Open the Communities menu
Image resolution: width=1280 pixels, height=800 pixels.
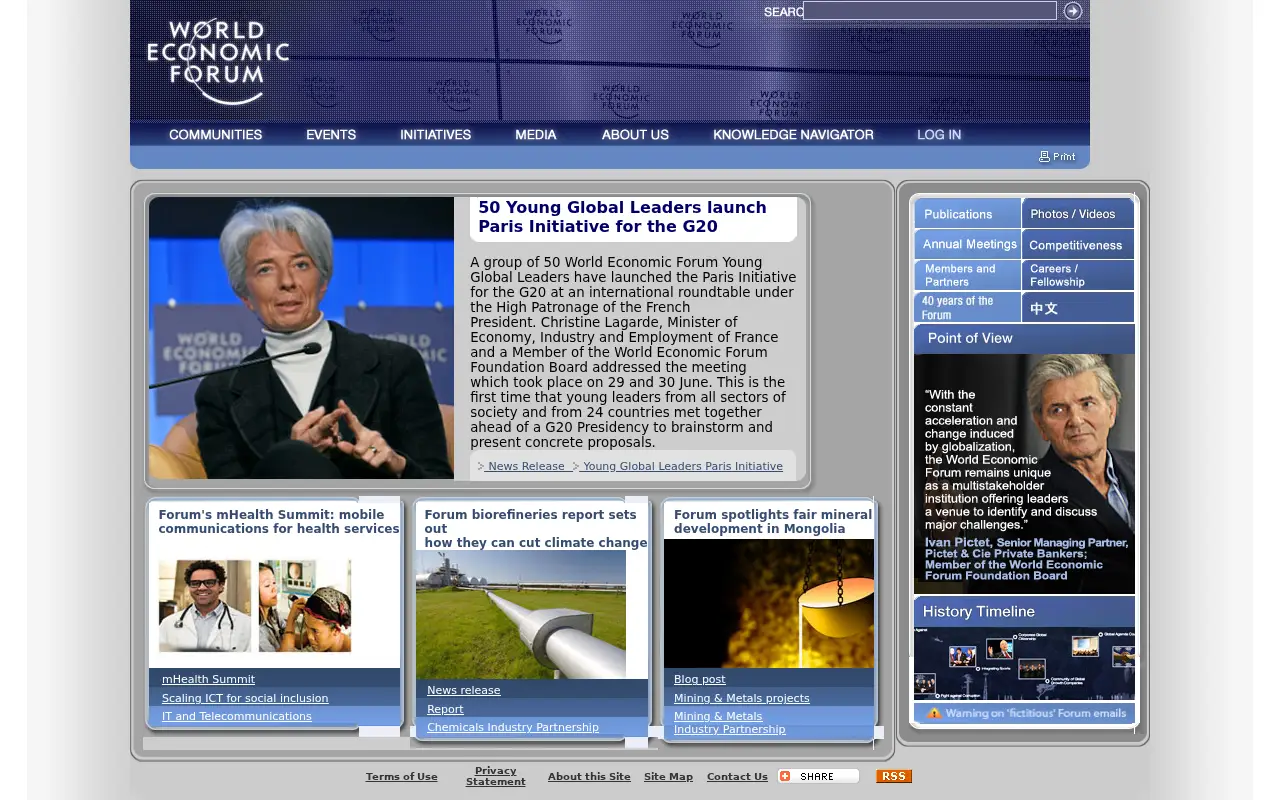tap(216, 135)
